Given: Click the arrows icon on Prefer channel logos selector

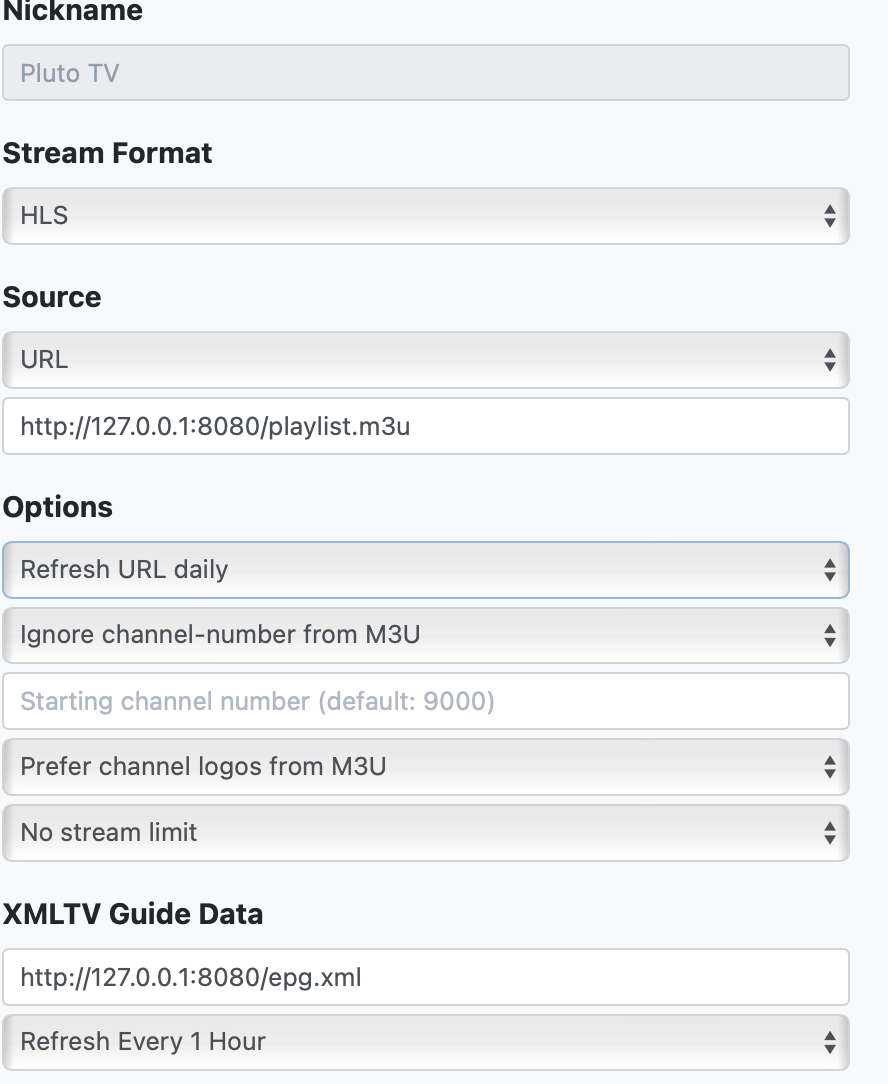Looking at the screenshot, I should coord(829,767).
